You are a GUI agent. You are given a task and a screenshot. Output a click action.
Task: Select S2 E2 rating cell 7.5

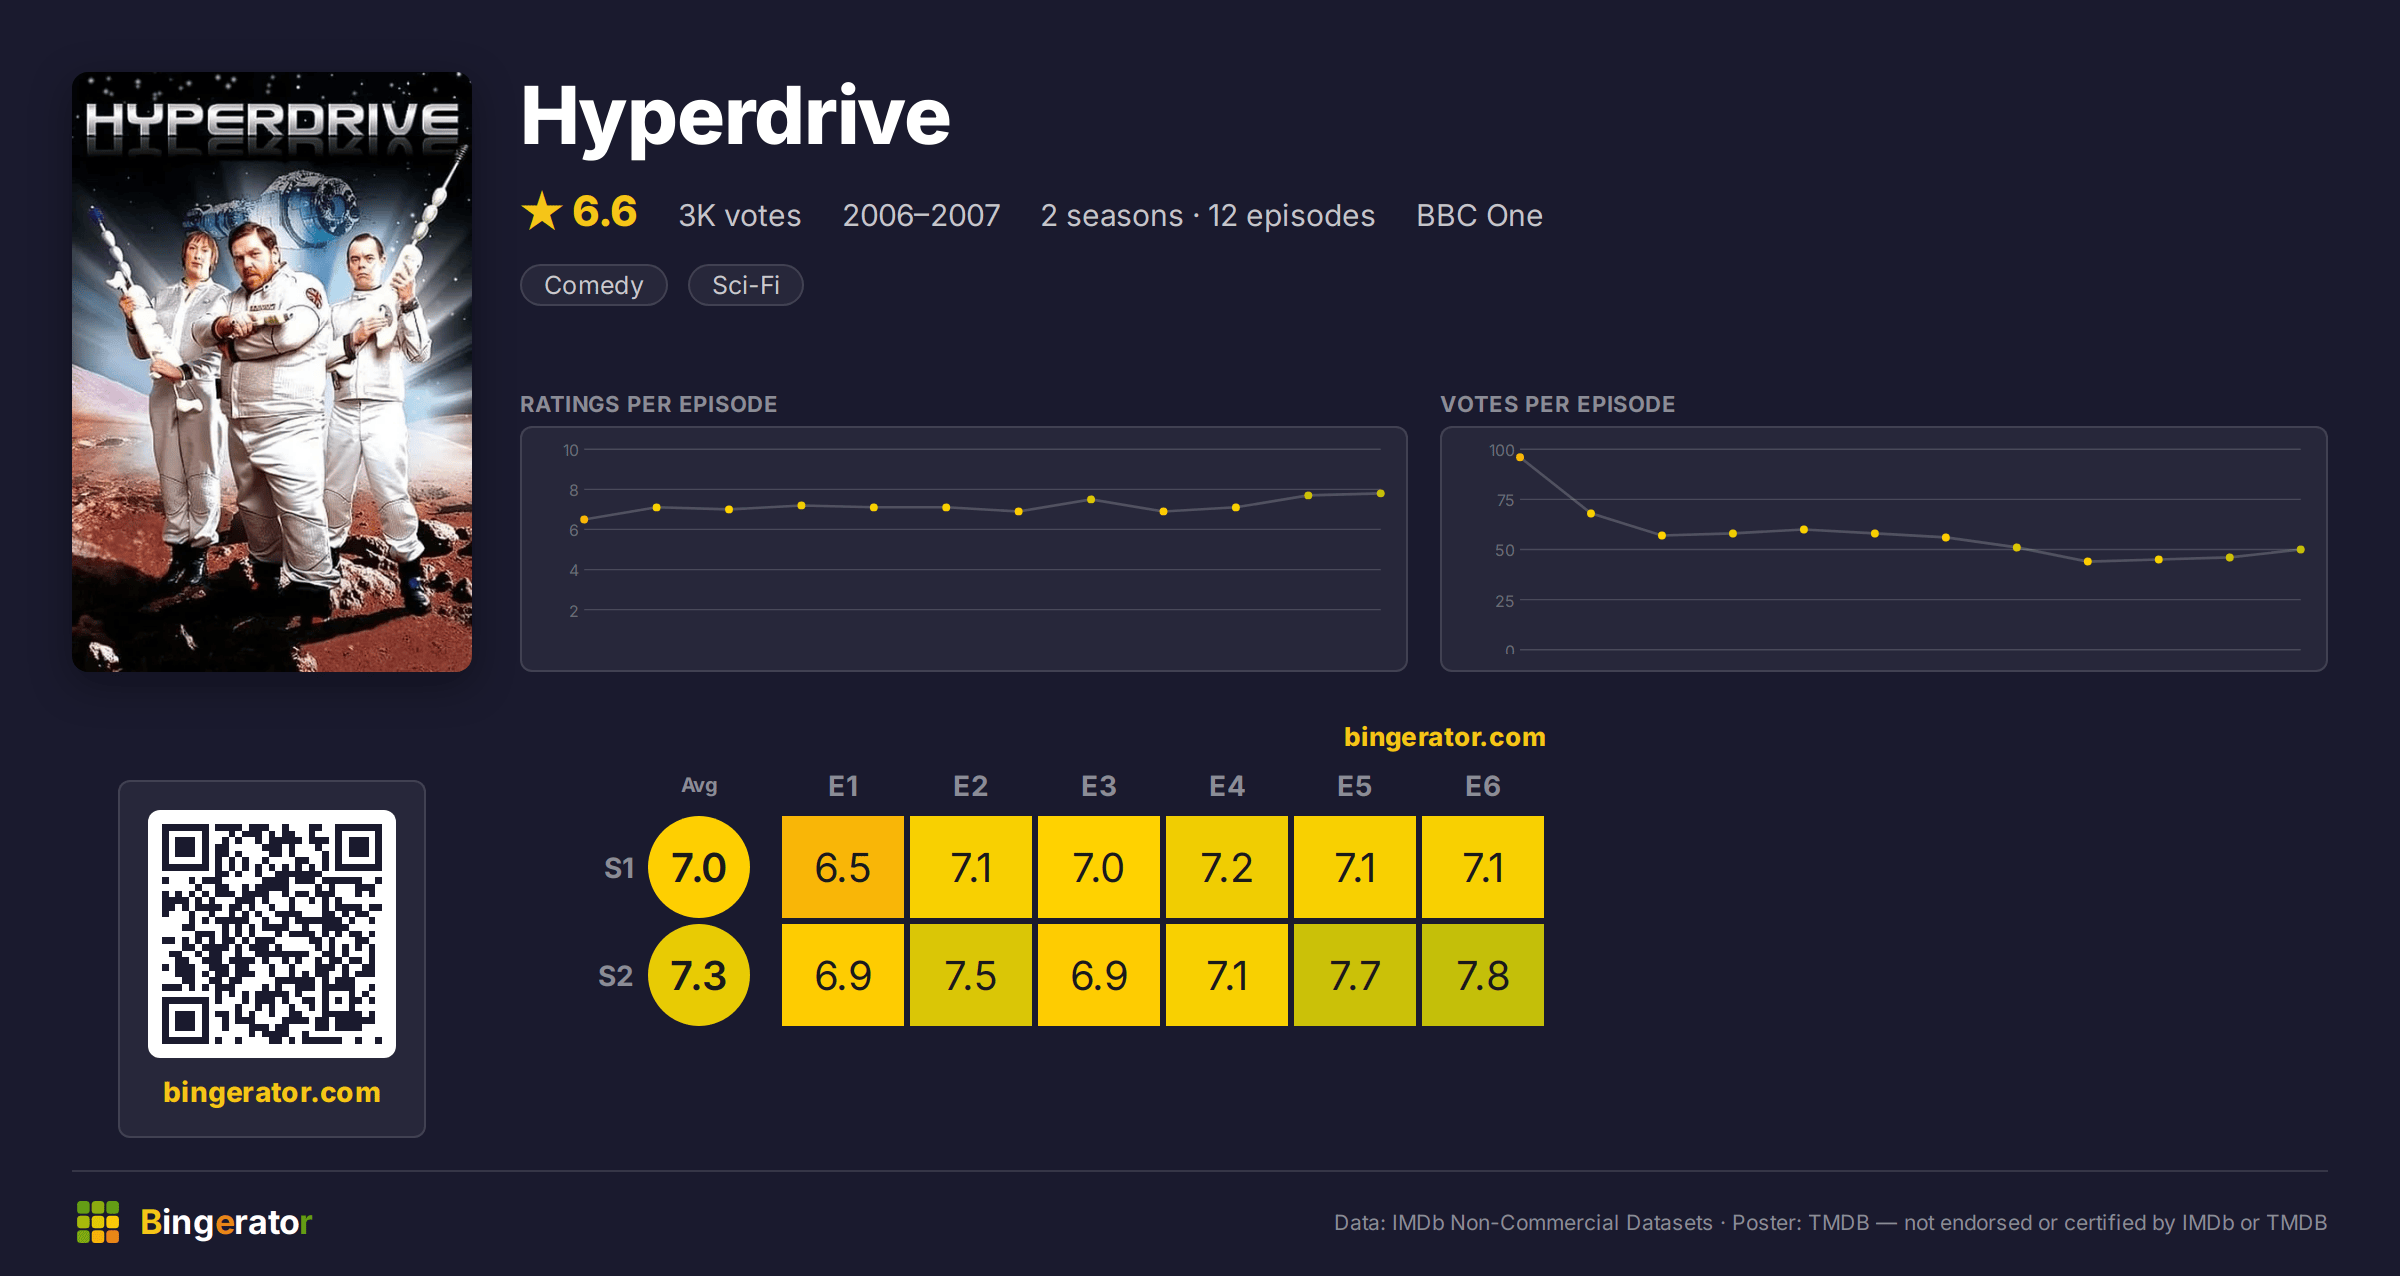(971, 975)
